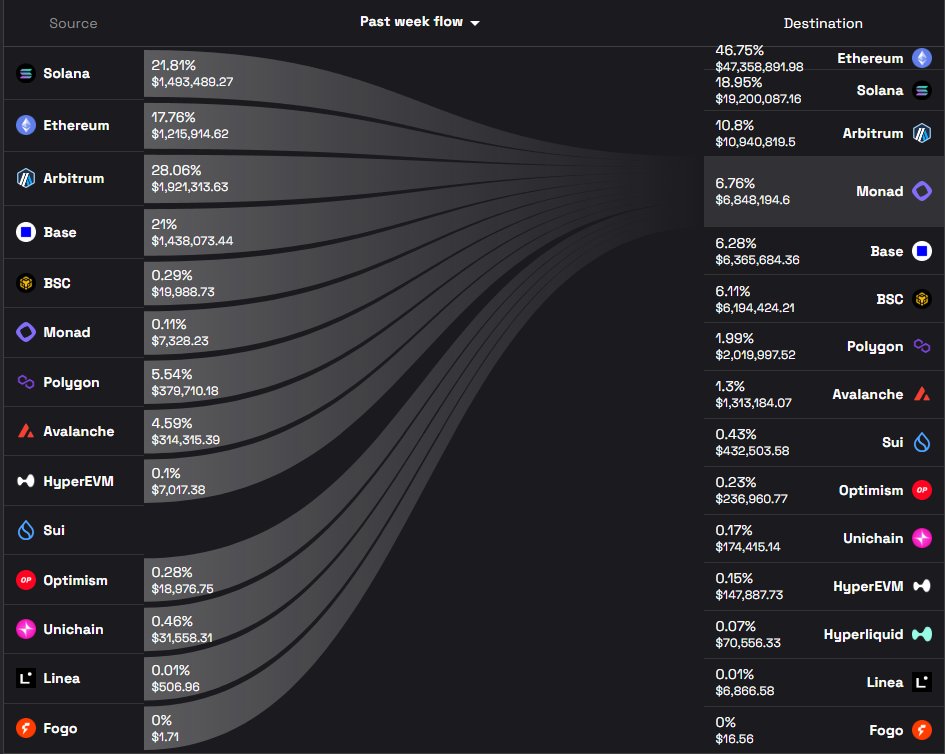Image resolution: width=945 pixels, height=754 pixels.
Task: Click the $10,940,819.5 Arbitrum destination value
Action: (755, 142)
